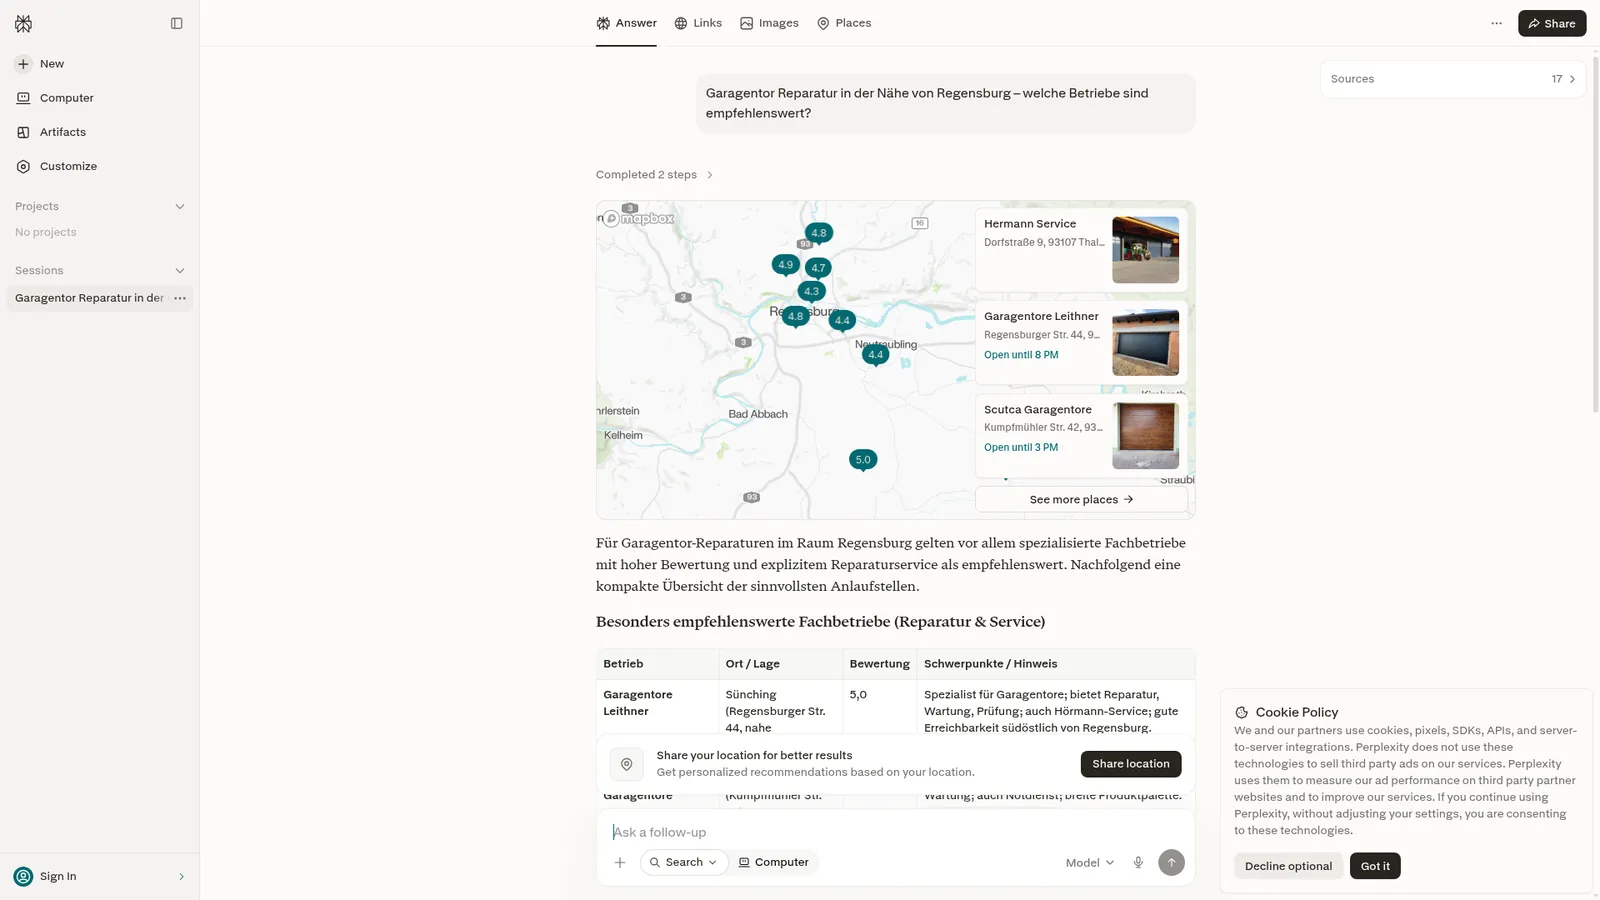View the Hermann Service photo thumbnail
This screenshot has width=1600, height=900.
[x=1145, y=250]
